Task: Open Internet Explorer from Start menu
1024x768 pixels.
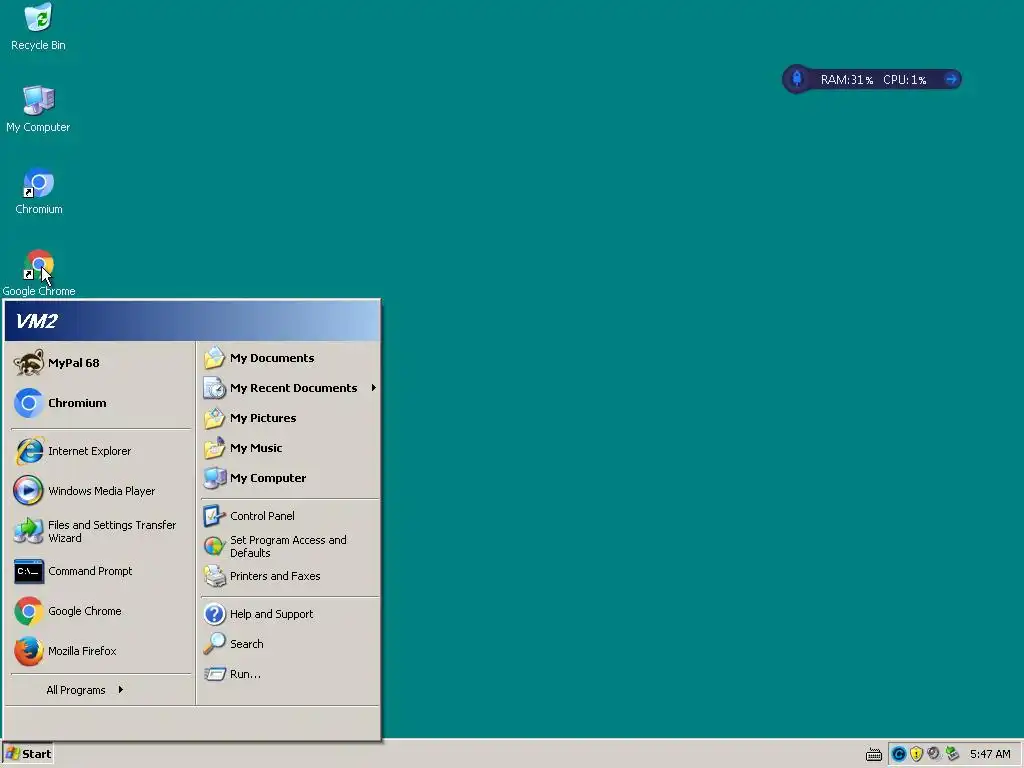Action: (100, 451)
